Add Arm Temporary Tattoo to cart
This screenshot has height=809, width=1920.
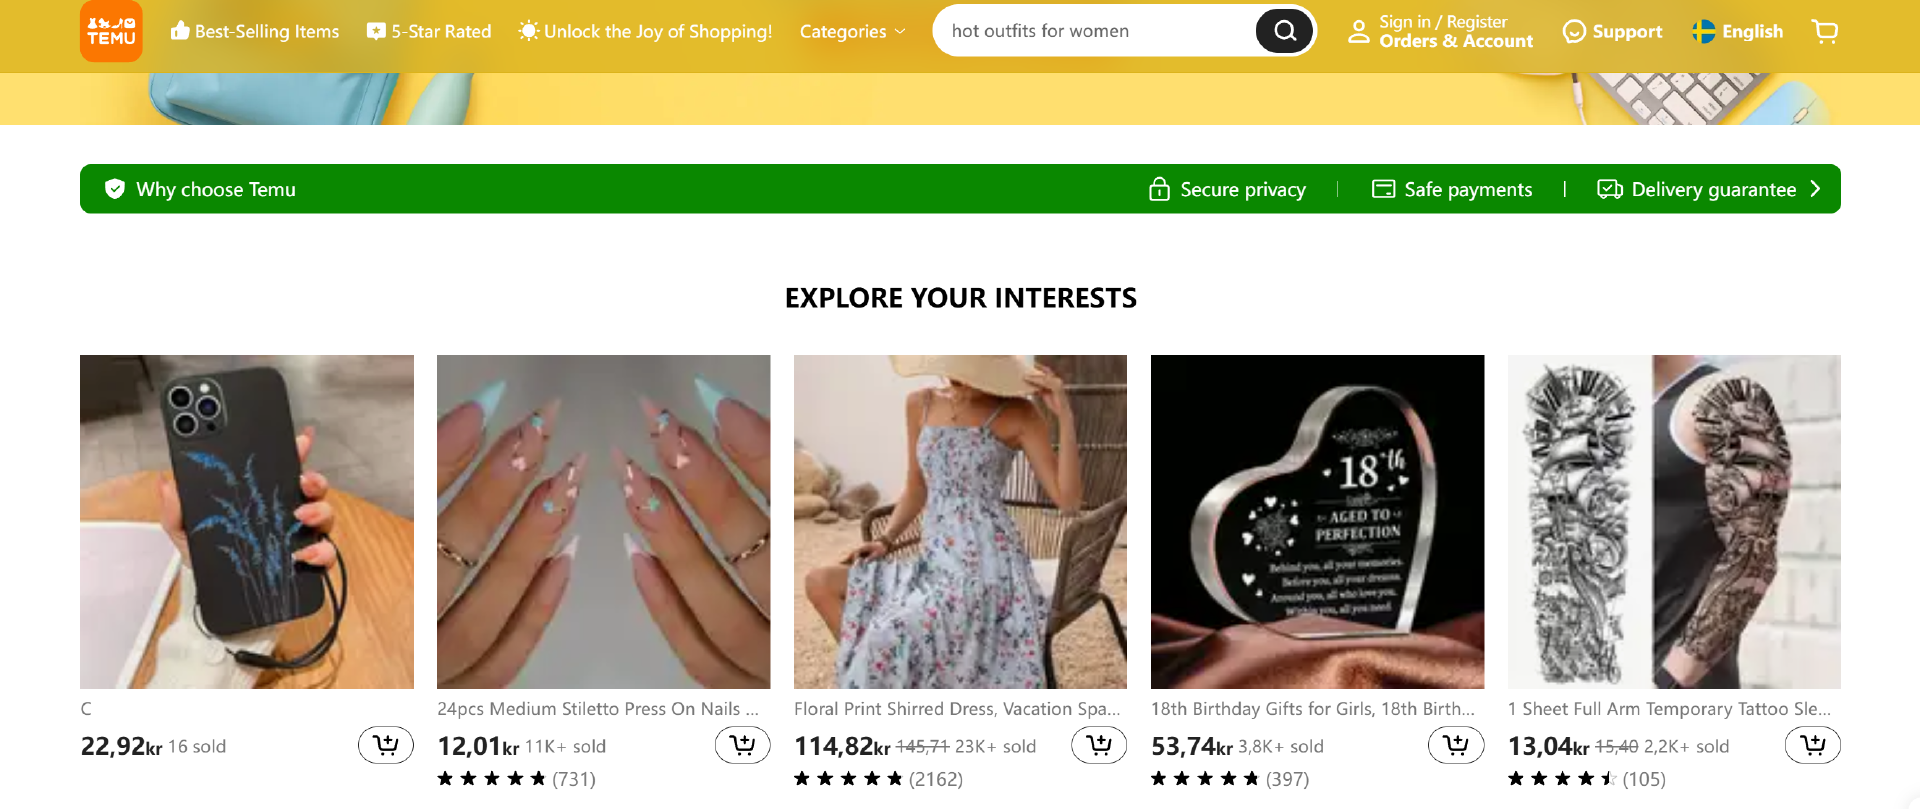1812,745
